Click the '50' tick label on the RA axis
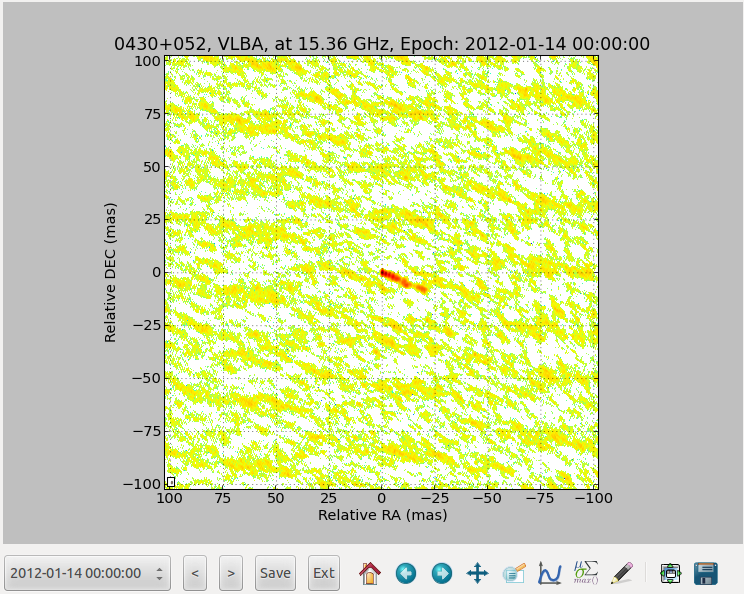The image size is (744, 594). (275, 499)
